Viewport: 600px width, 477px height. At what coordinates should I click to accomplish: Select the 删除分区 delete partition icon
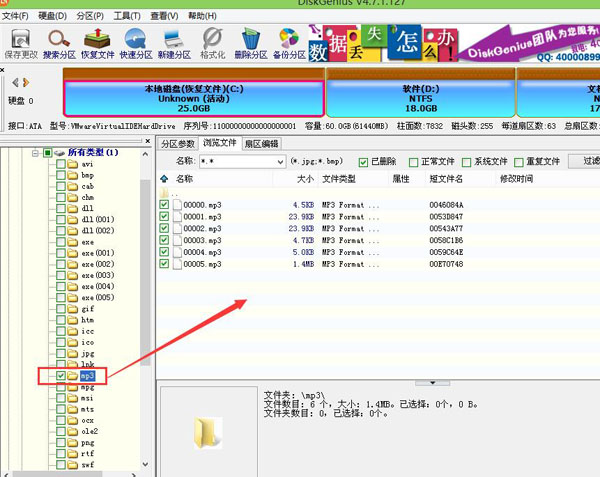(251, 44)
